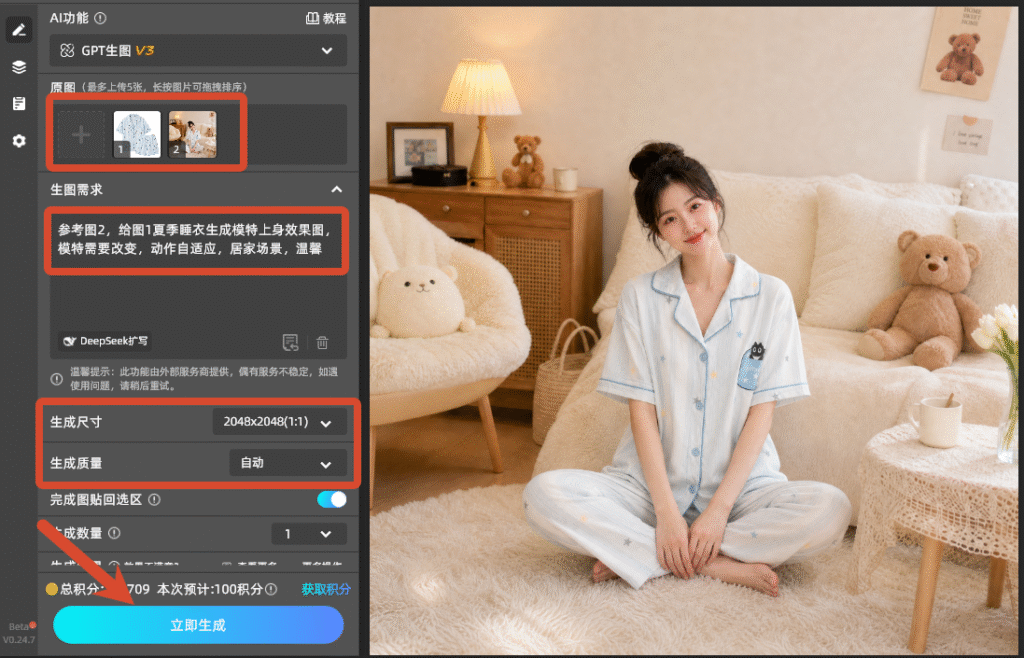
Task: Click info icon next to AI功能
Action: click(100, 18)
